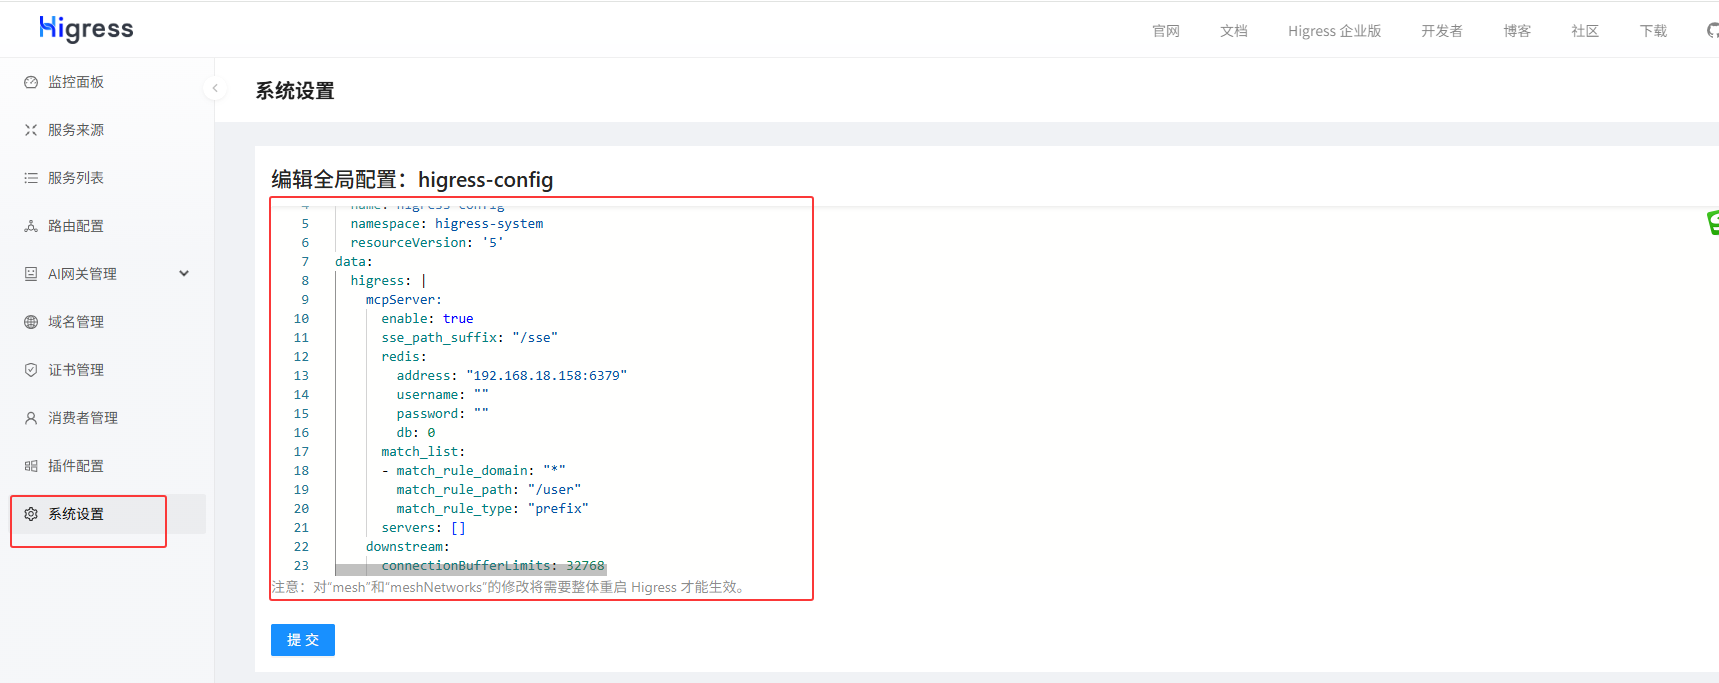This screenshot has height=683, width=1719.
Task: Click the 'match_rule_path: "/user"' line
Action: 489,490
